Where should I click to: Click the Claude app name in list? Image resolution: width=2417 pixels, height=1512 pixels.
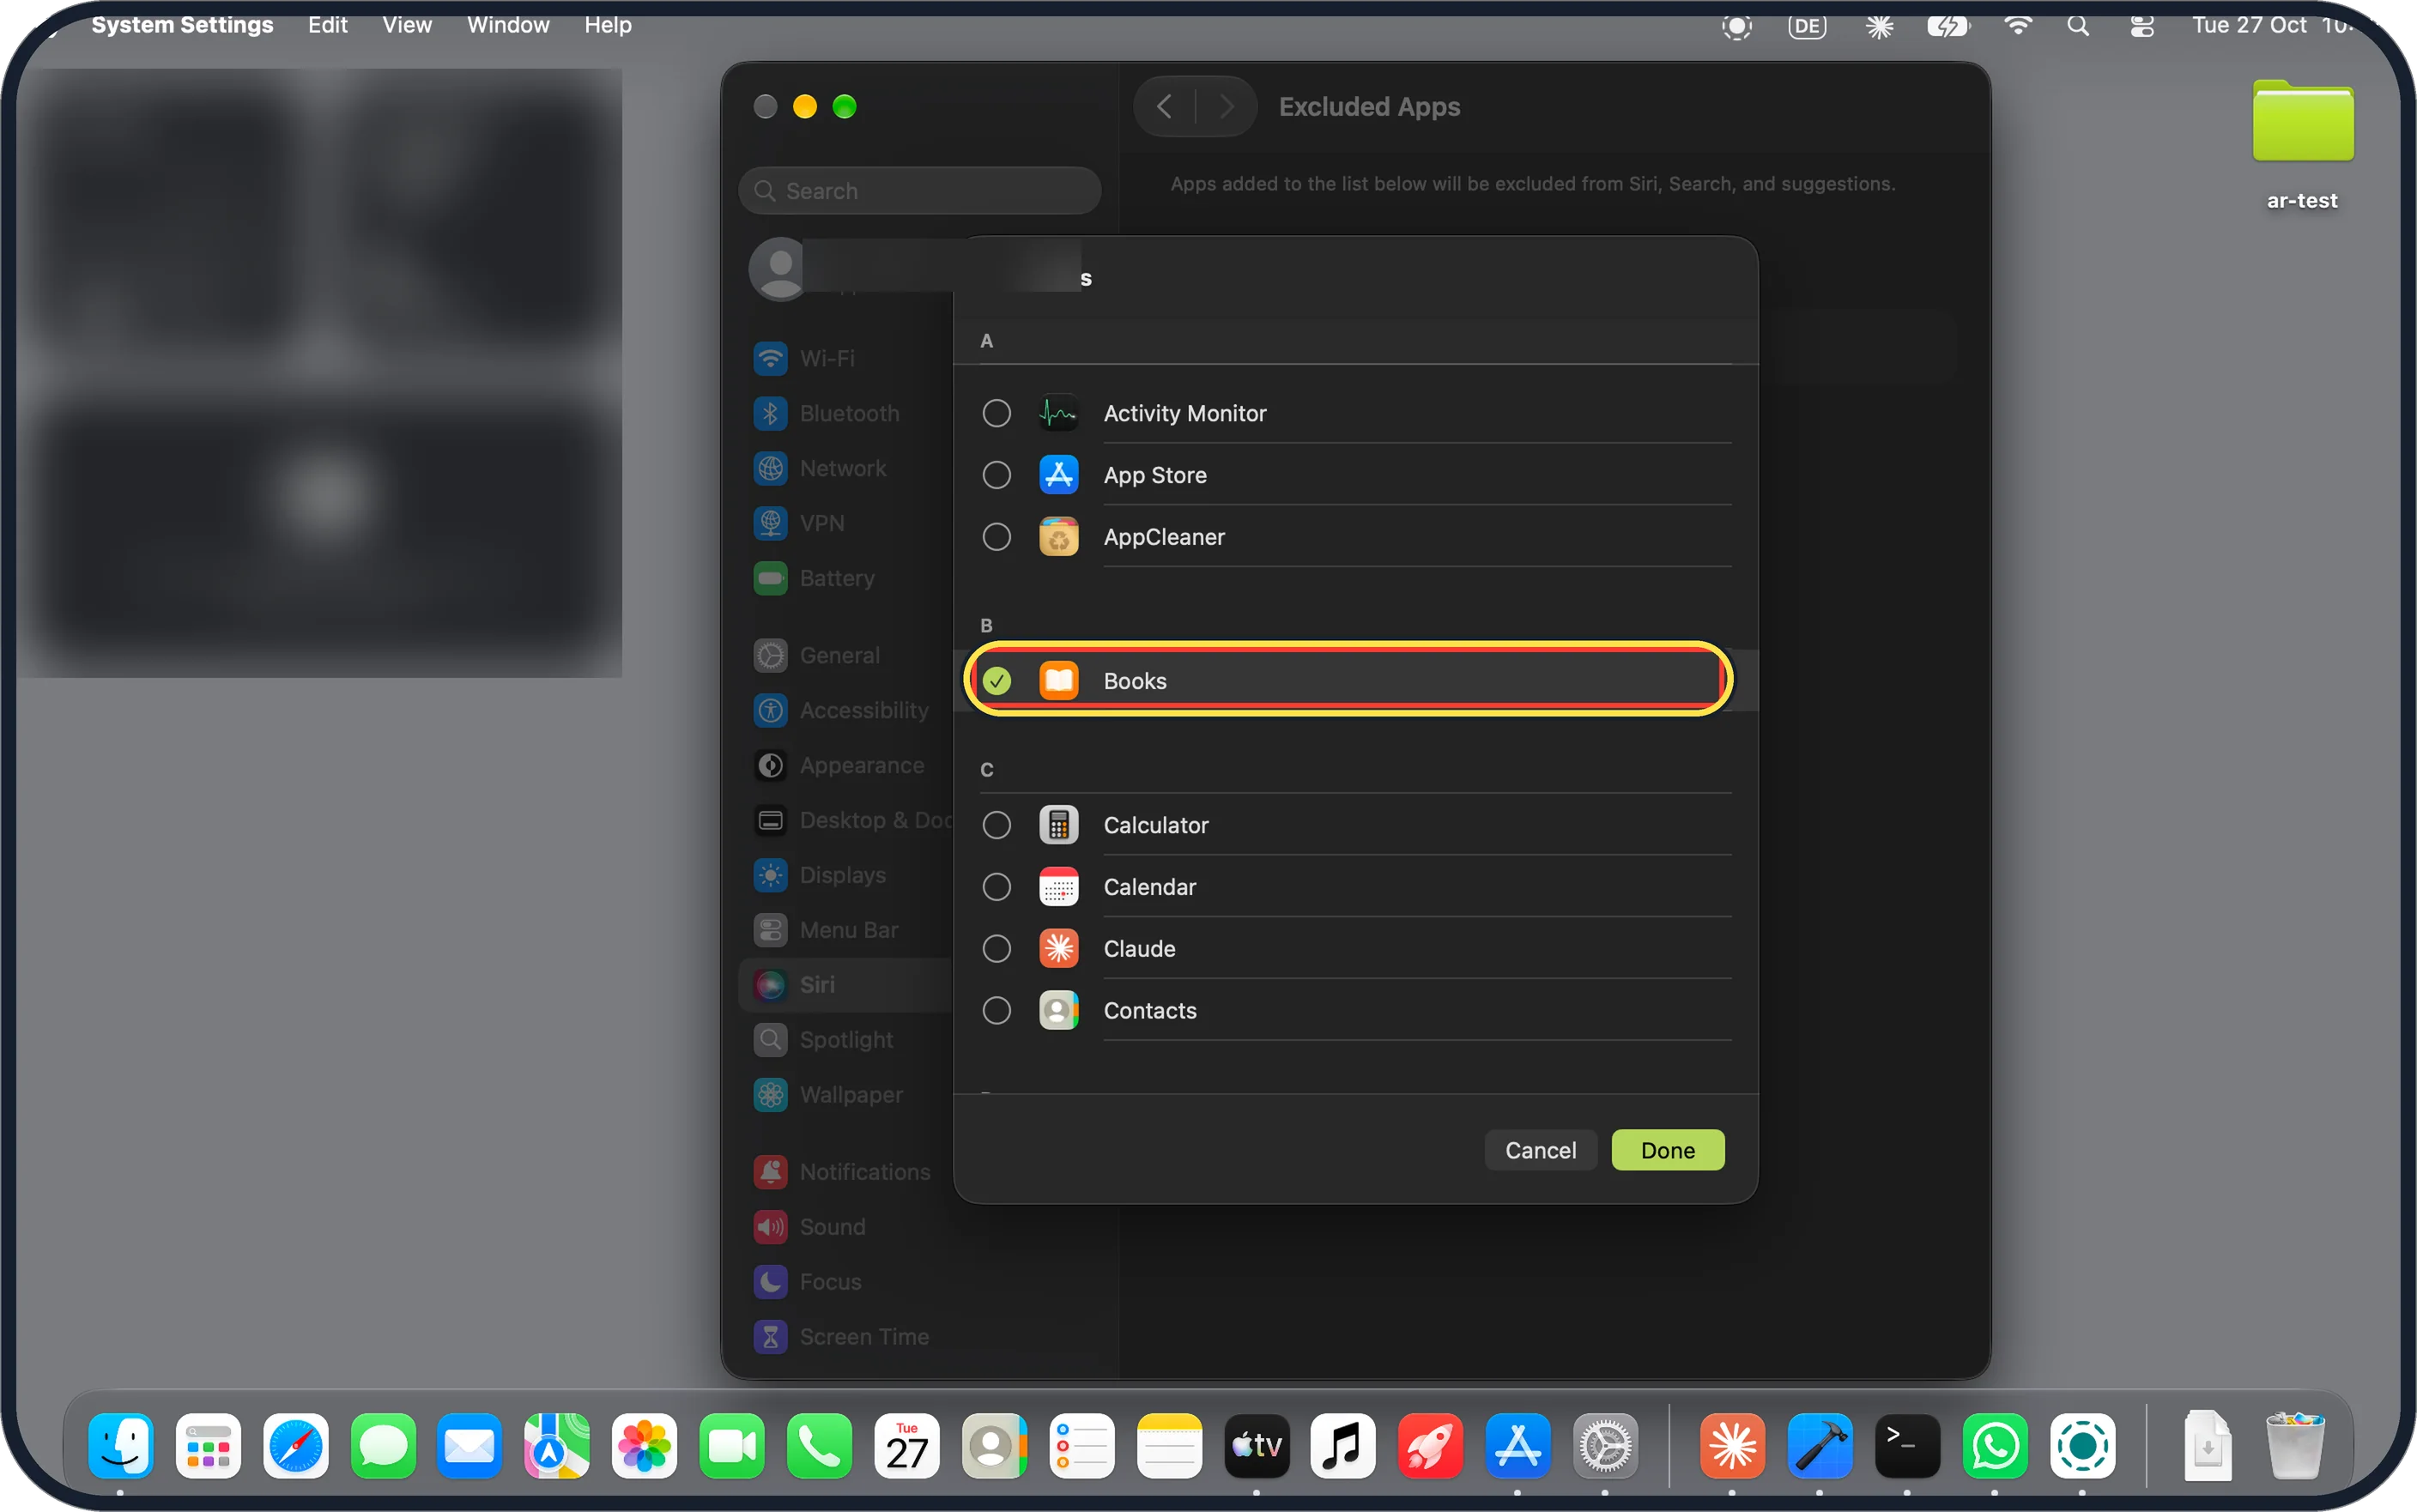point(1139,949)
